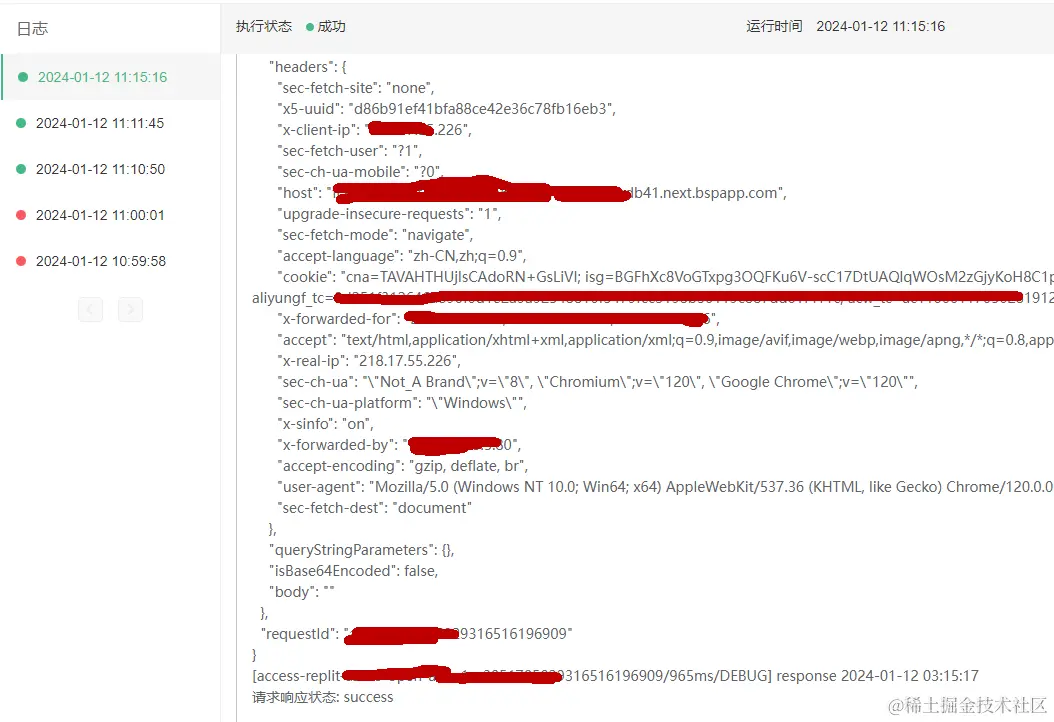The image size is (1054, 722).
Task: Click the isBase64Encoded false line
Action: pyautogui.click(x=354, y=570)
